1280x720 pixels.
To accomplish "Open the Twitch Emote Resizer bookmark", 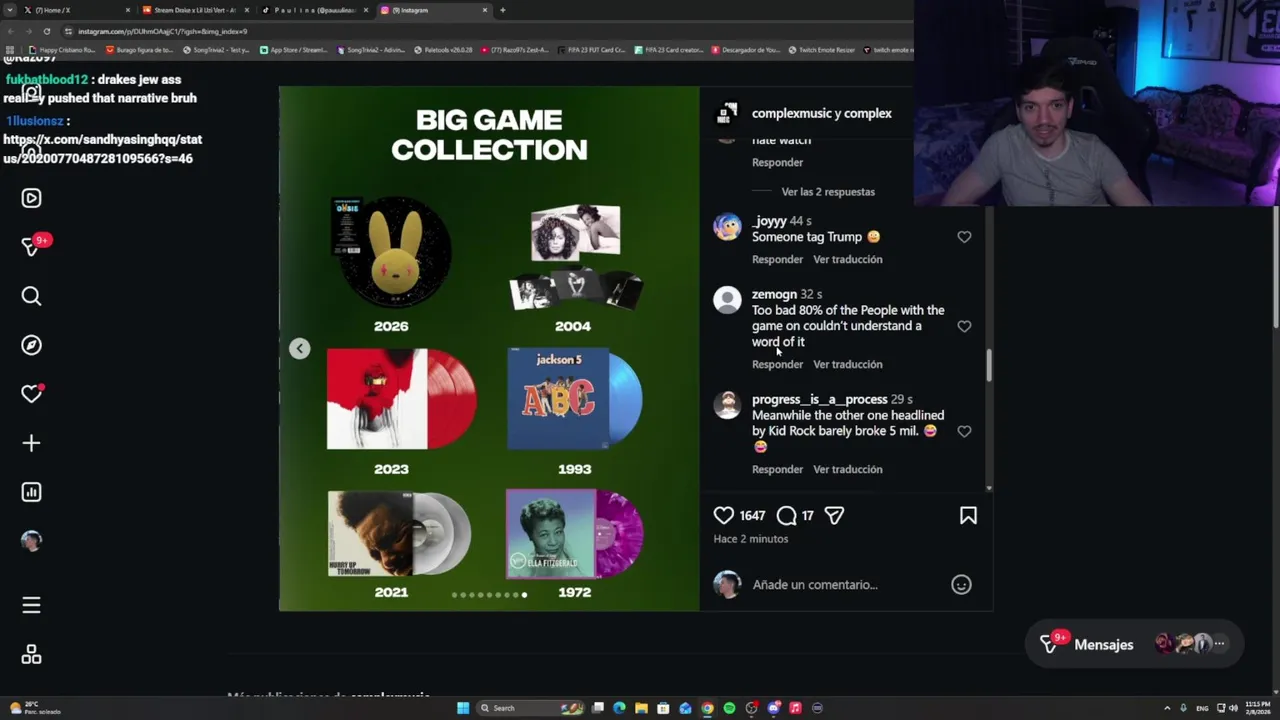I will point(821,50).
